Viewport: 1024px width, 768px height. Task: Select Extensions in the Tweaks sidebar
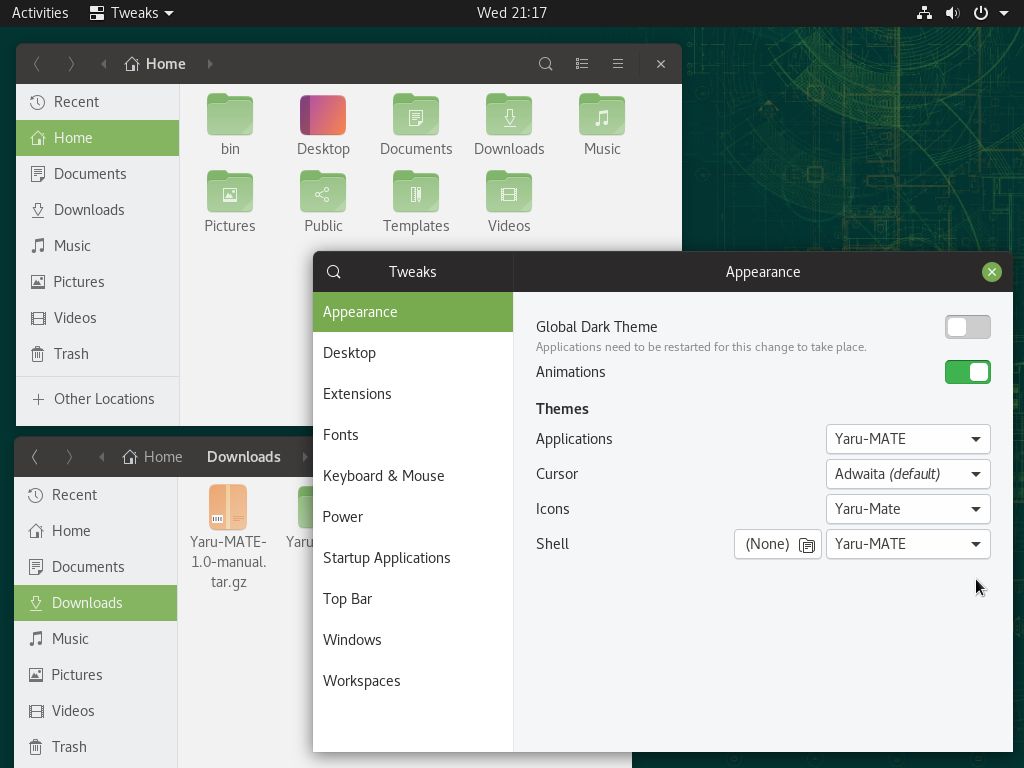(357, 393)
